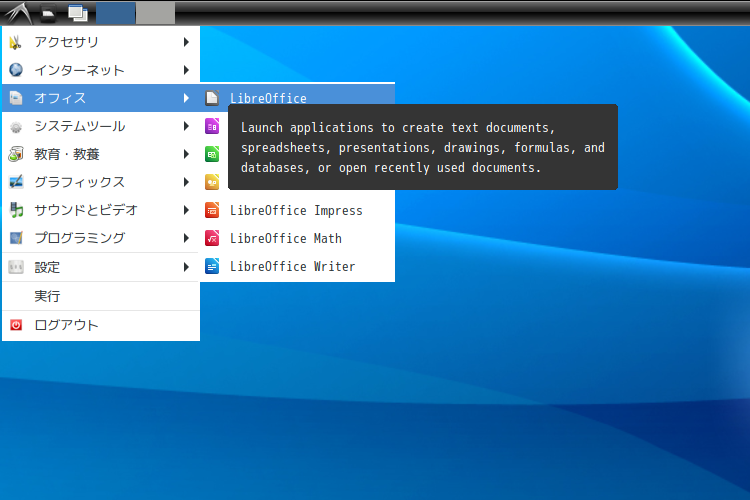Image resolution: width=750 pixels, height=500 pixels.
Task: Expand the プログラミング submenu arrow
Action: [187, 238]
